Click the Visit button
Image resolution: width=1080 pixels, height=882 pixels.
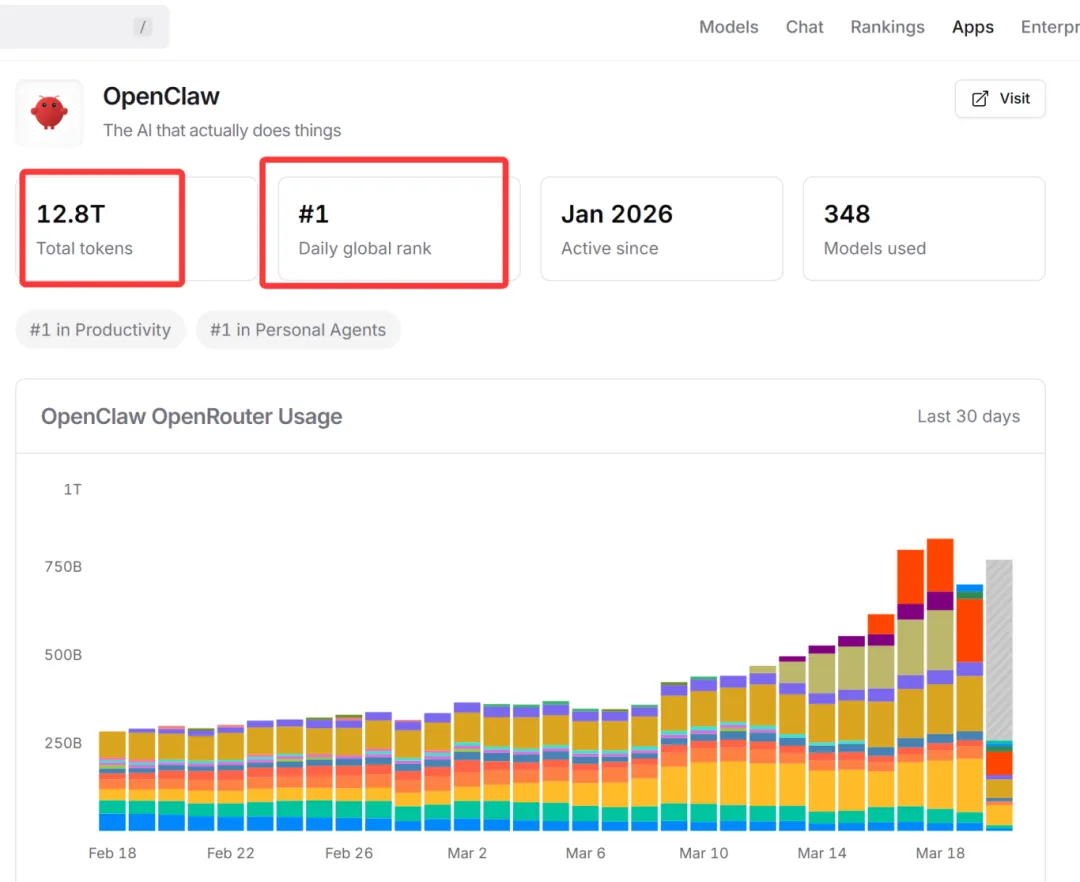click(999, 98)
